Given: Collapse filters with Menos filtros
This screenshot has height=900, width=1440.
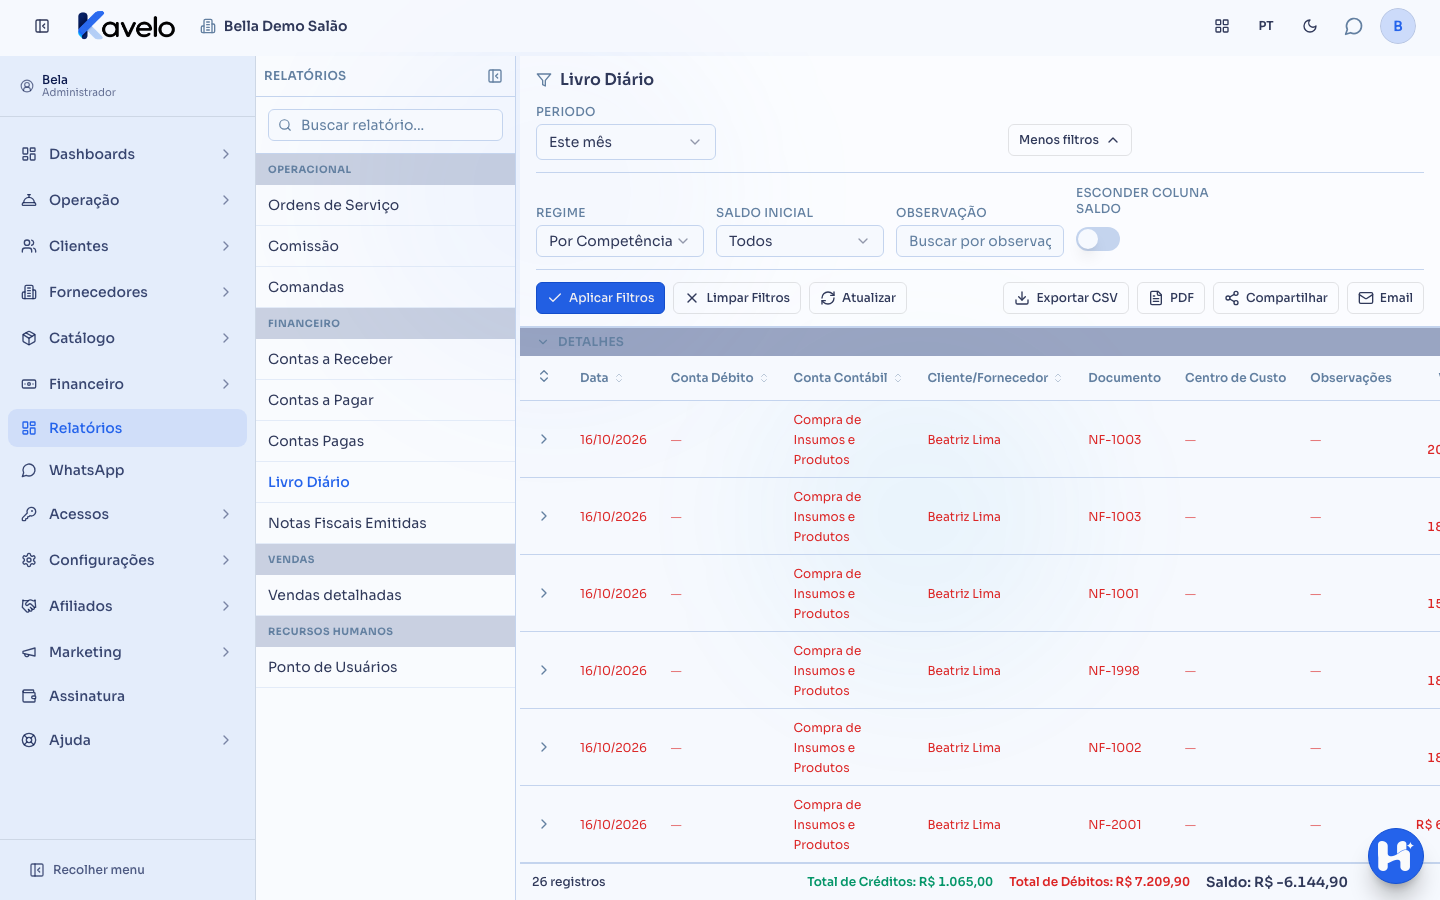Looking at the screenshot, I should click(x=1070, y=140).
